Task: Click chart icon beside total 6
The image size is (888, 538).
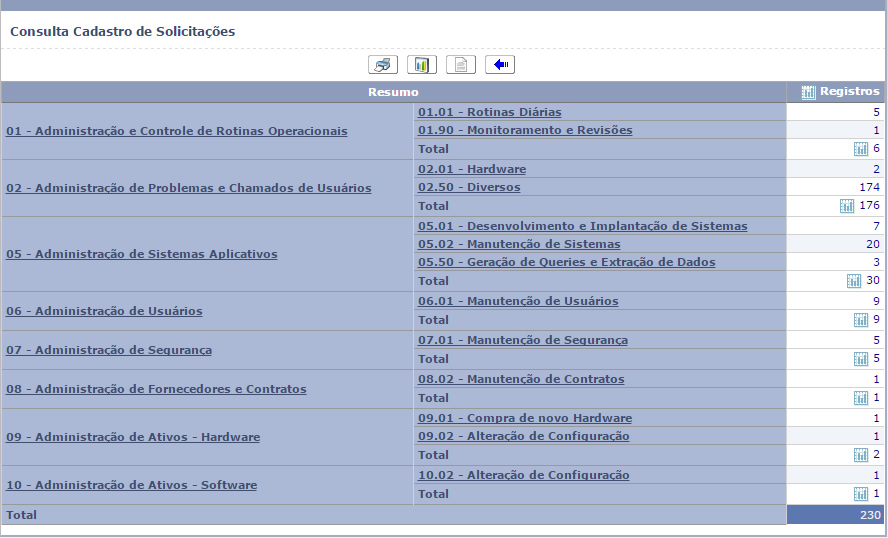Action: [x=861, y=149]
